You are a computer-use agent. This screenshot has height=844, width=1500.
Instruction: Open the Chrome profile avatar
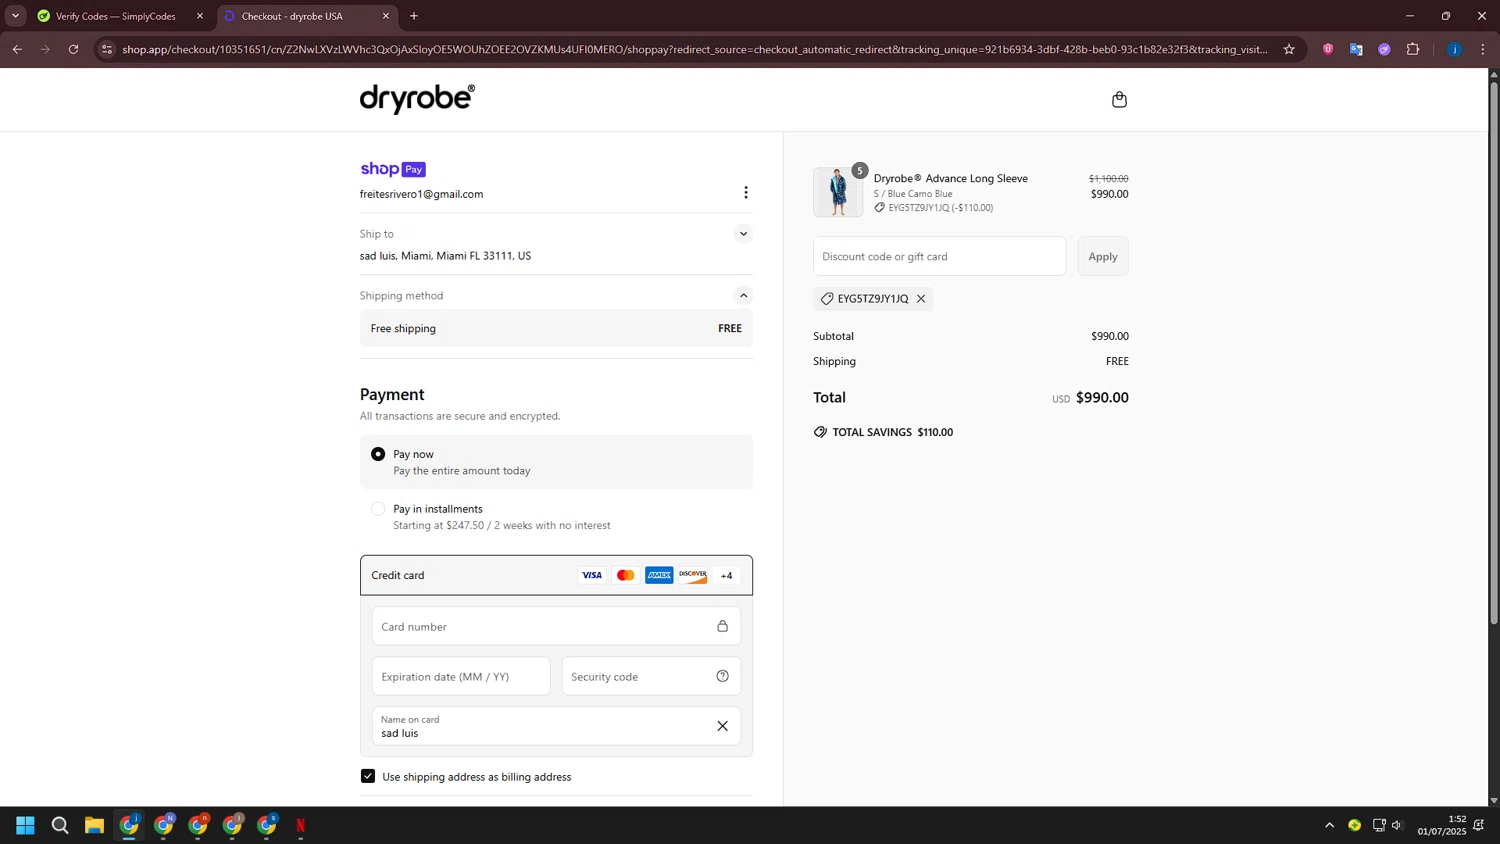tap(1454, 49)
